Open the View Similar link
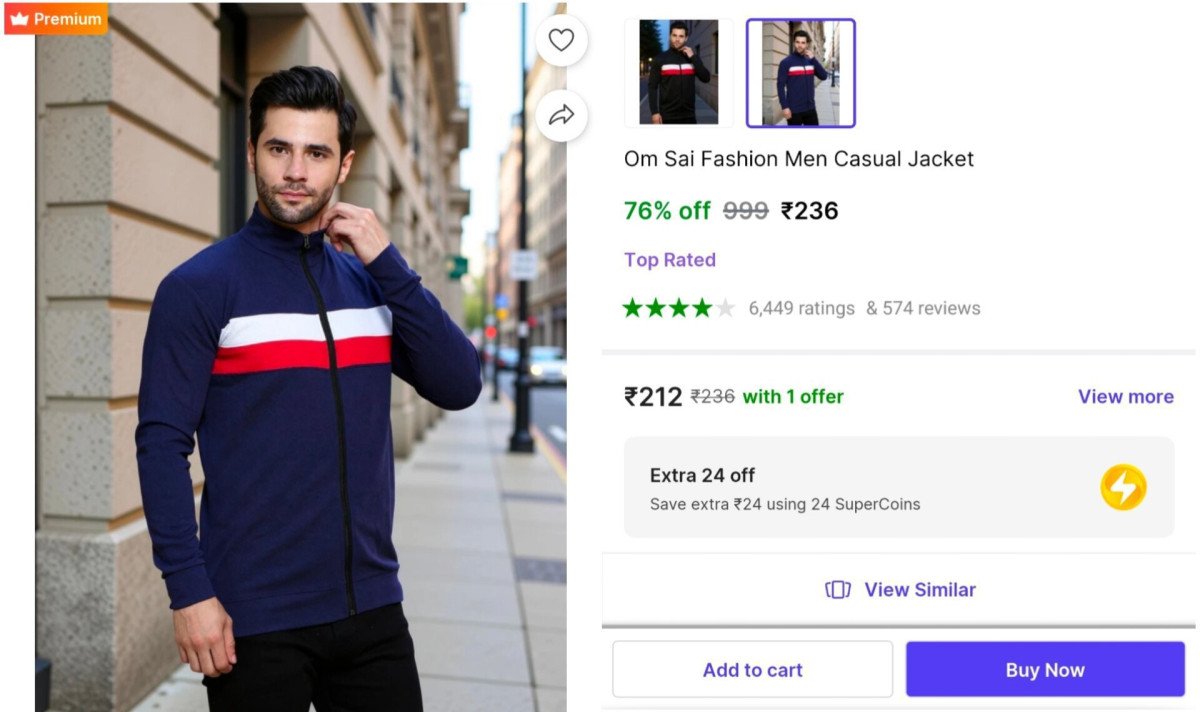The height and width of the screenshot is (712, 1200). 919,590
